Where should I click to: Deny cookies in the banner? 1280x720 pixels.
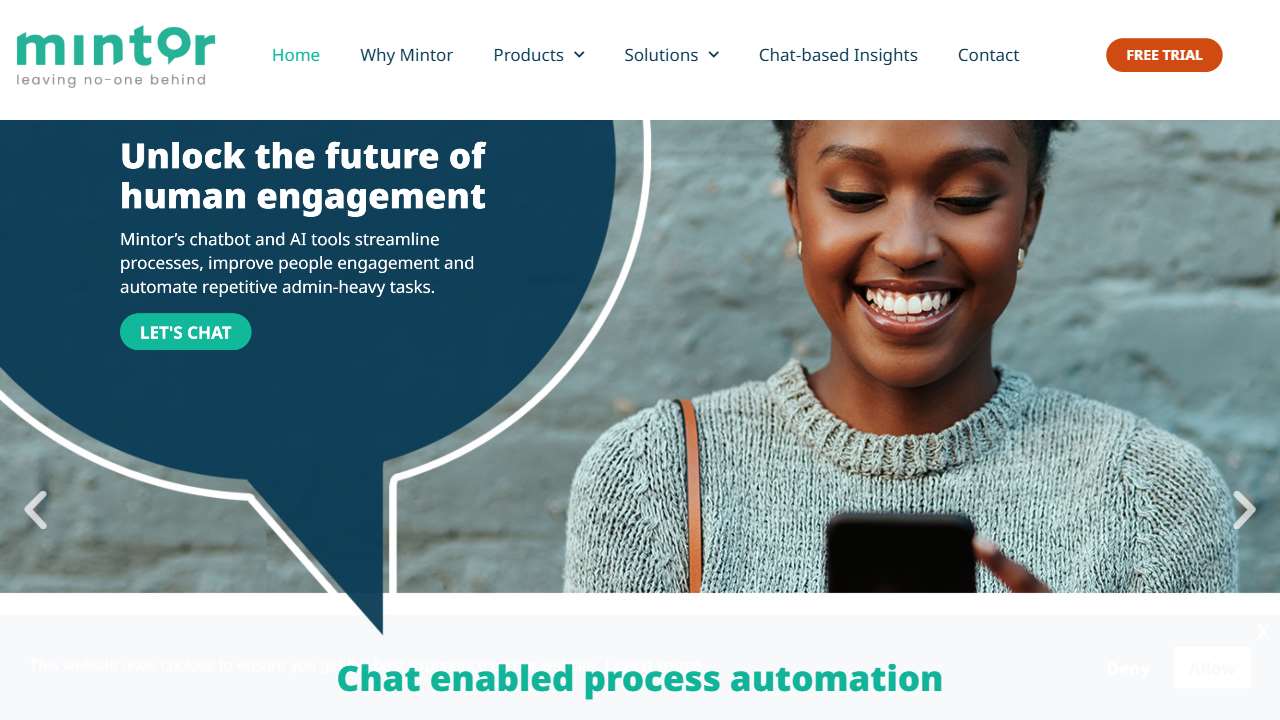click(x=1128, y=668)
